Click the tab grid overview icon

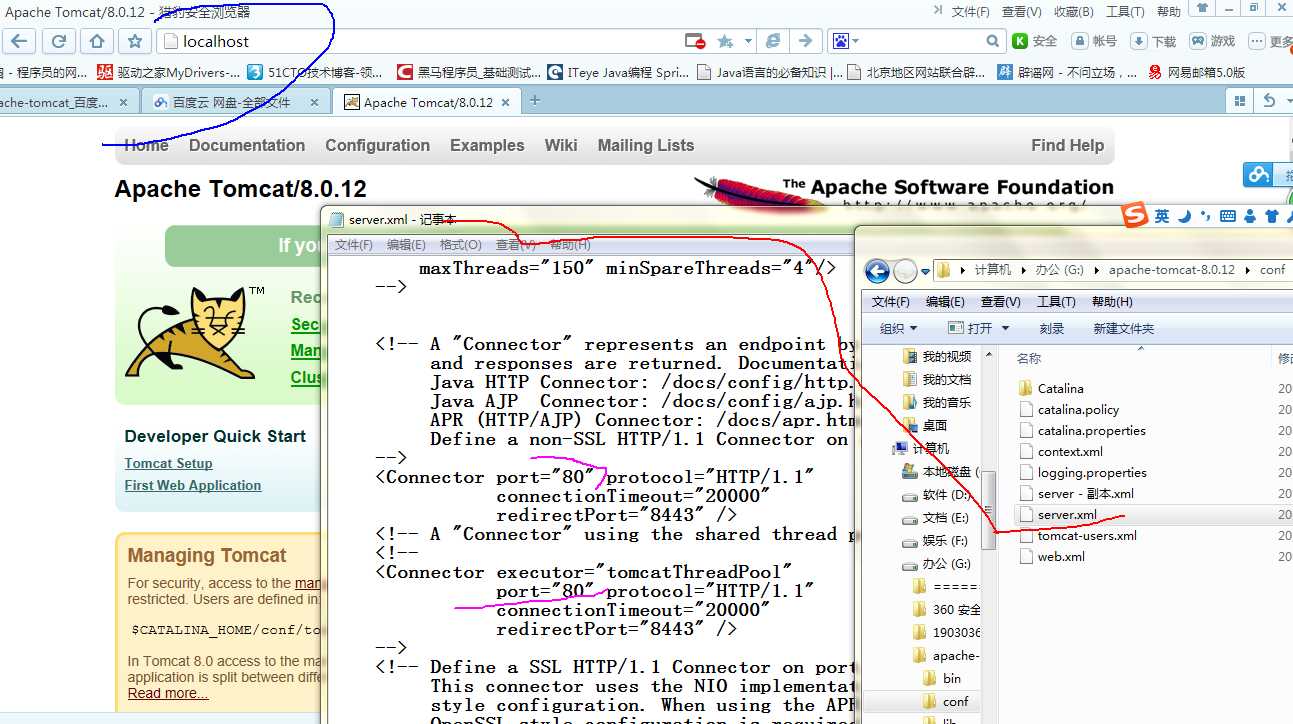[1240, 101]
